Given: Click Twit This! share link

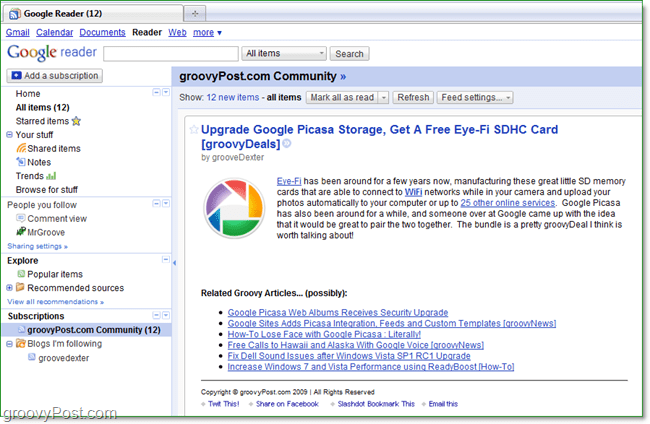Looking at the screenshot, I should (223, 404).
